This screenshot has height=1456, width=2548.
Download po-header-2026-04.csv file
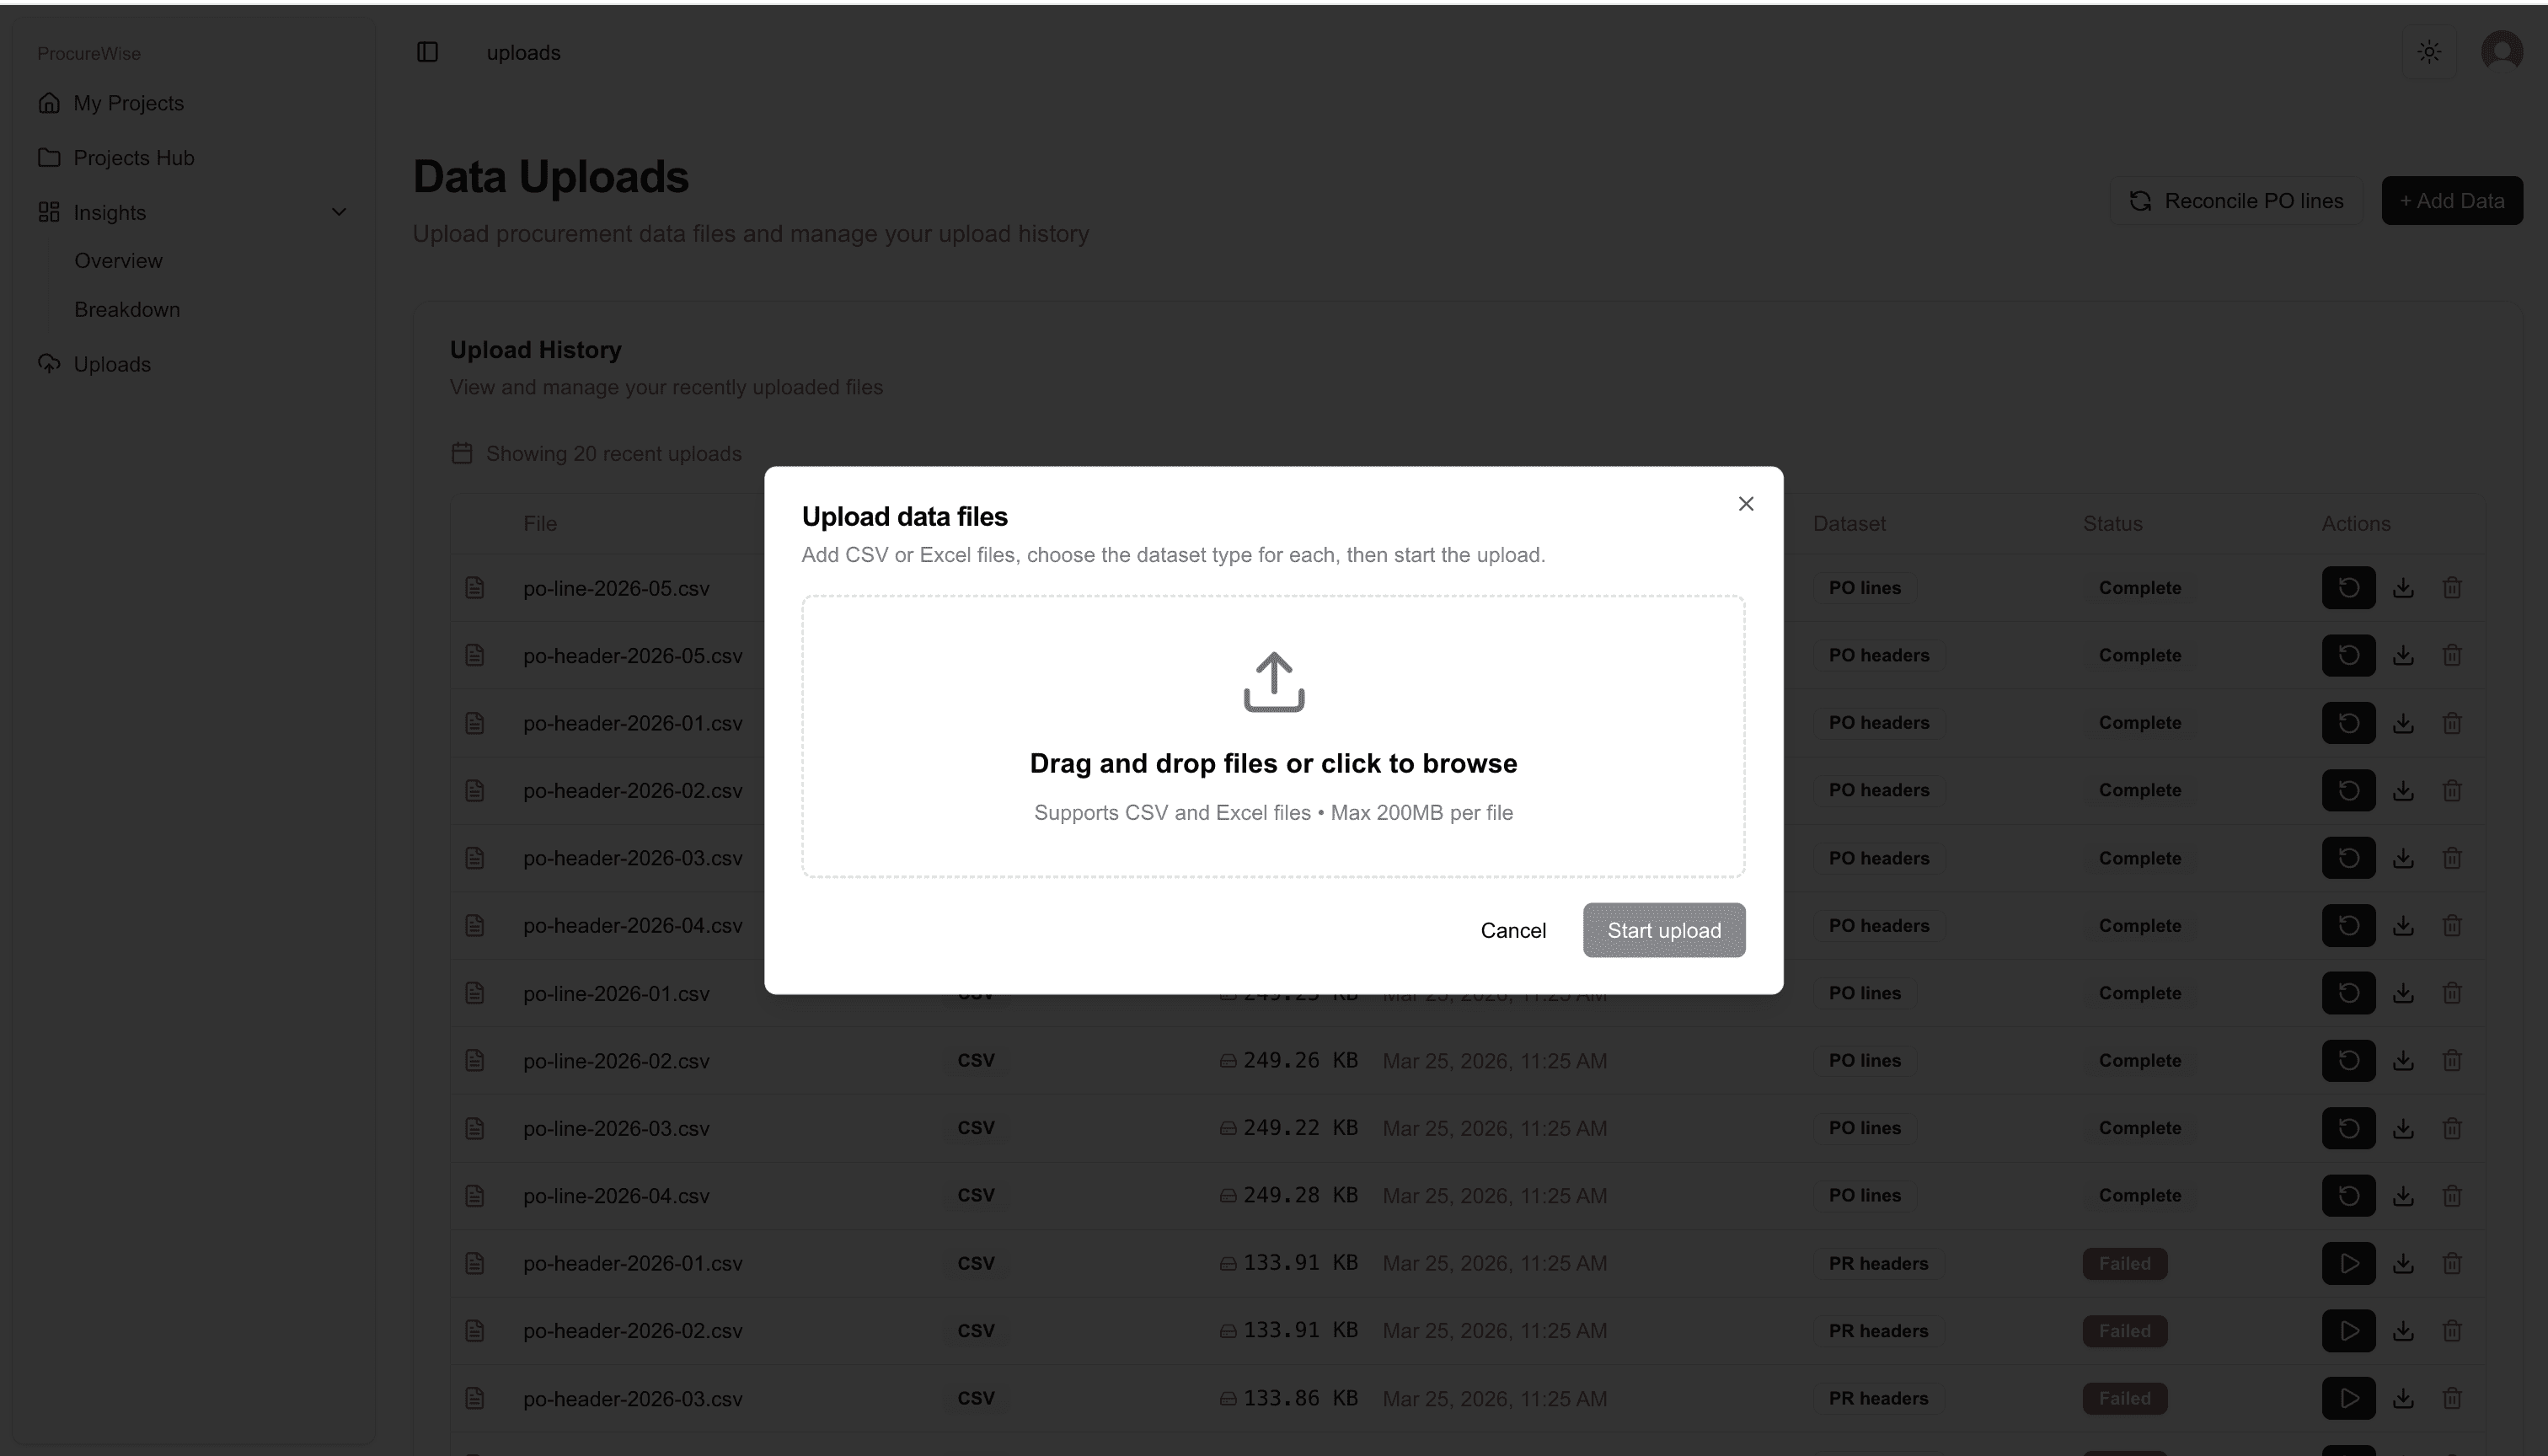(2403, 926)
